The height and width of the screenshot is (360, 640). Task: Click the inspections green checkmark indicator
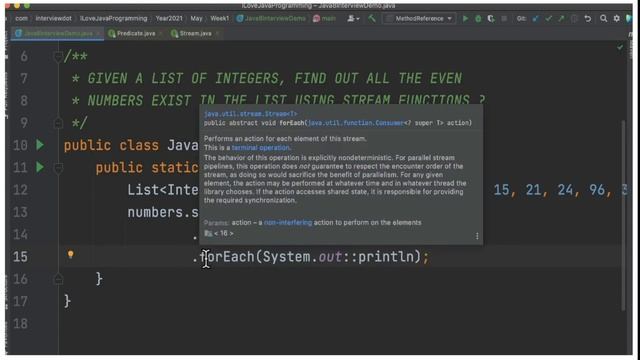pos(620,47)
